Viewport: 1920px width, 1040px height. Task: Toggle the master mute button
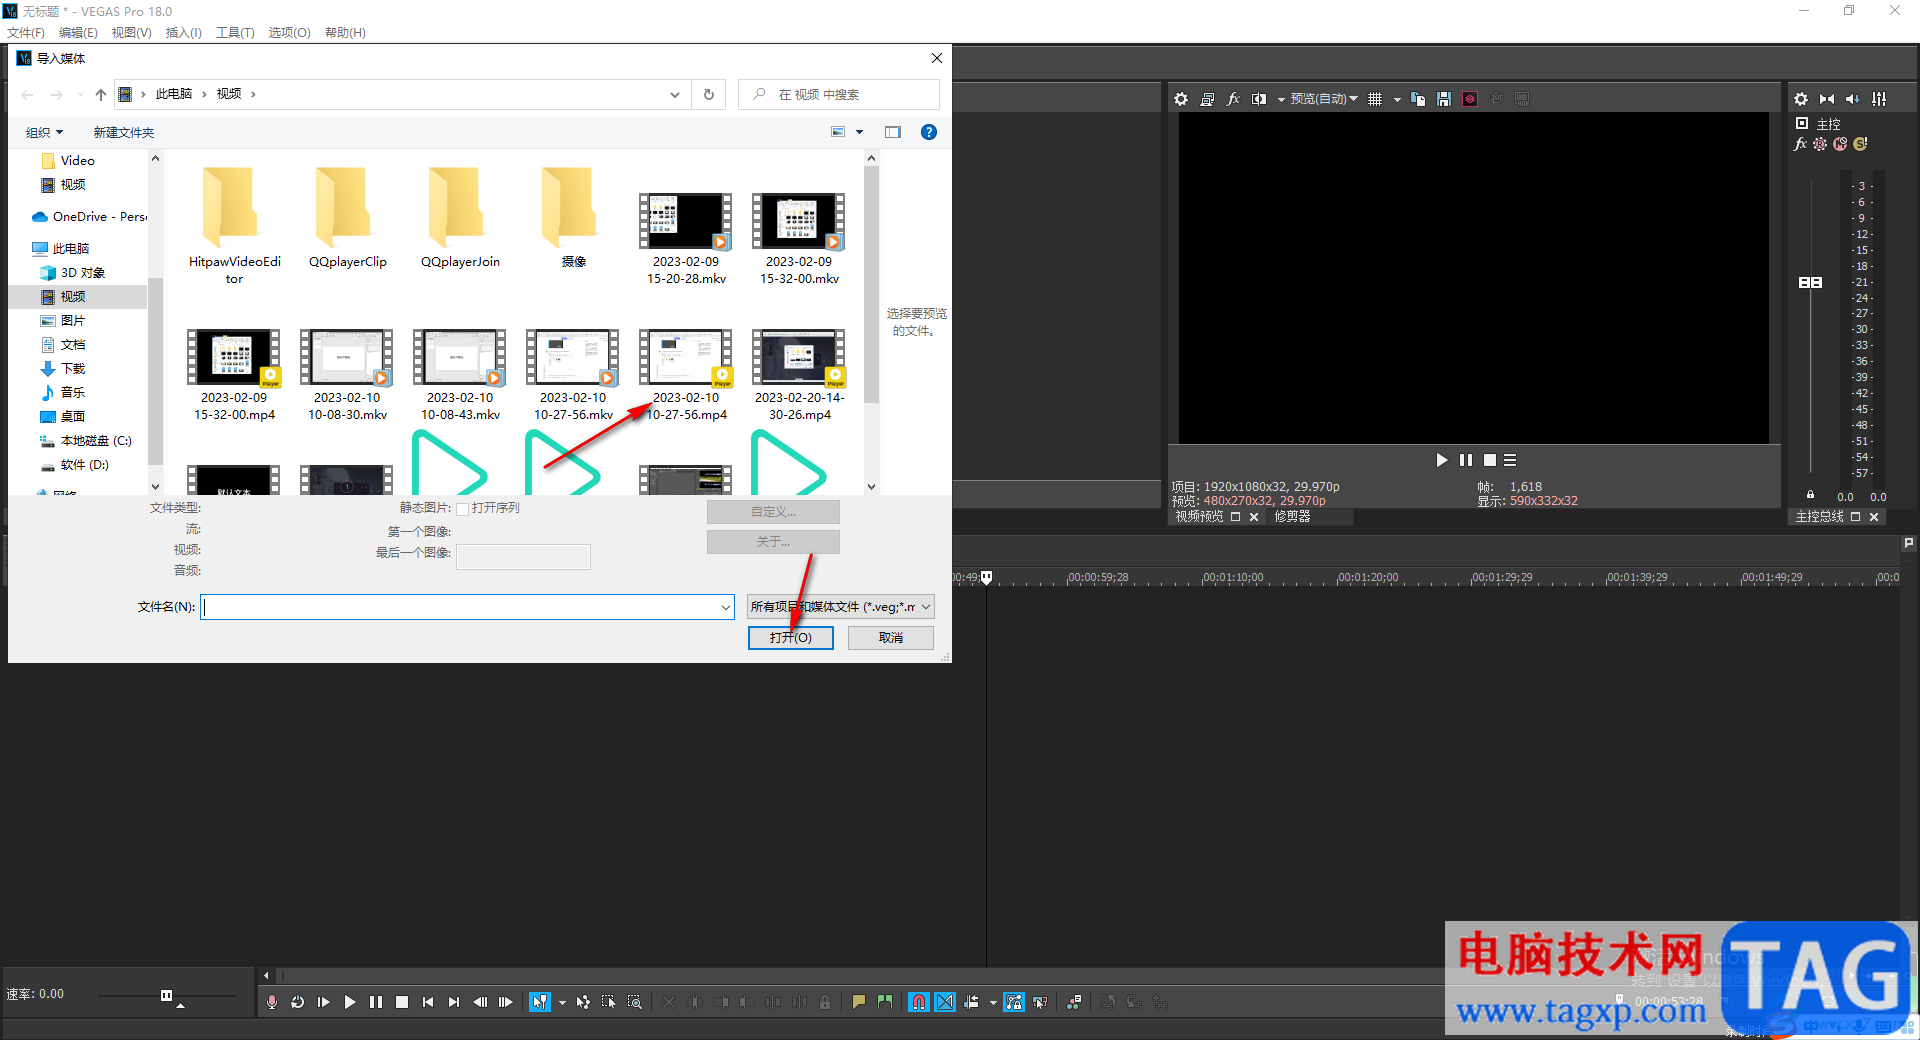1840,144
